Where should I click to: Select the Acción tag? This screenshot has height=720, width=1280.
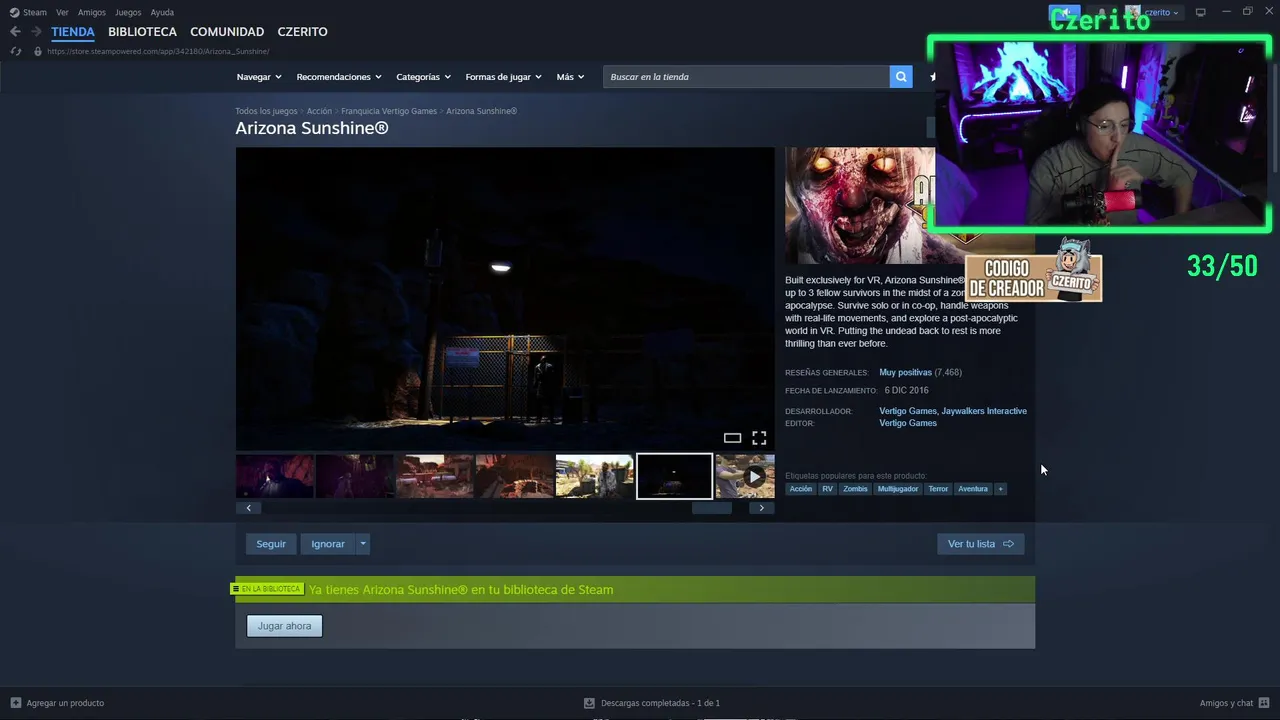pos(801,489)
